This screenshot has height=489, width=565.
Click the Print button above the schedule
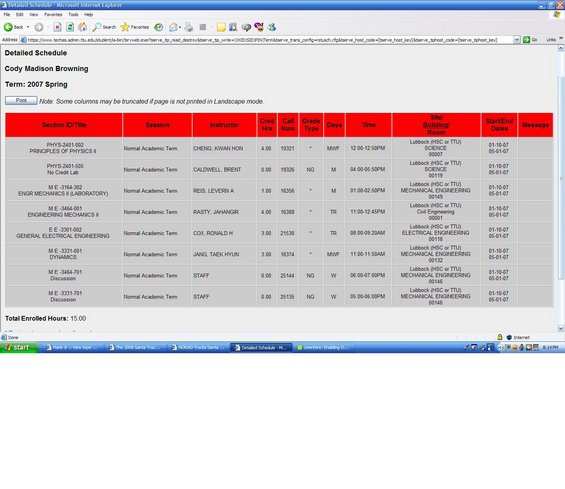(21, 101)
